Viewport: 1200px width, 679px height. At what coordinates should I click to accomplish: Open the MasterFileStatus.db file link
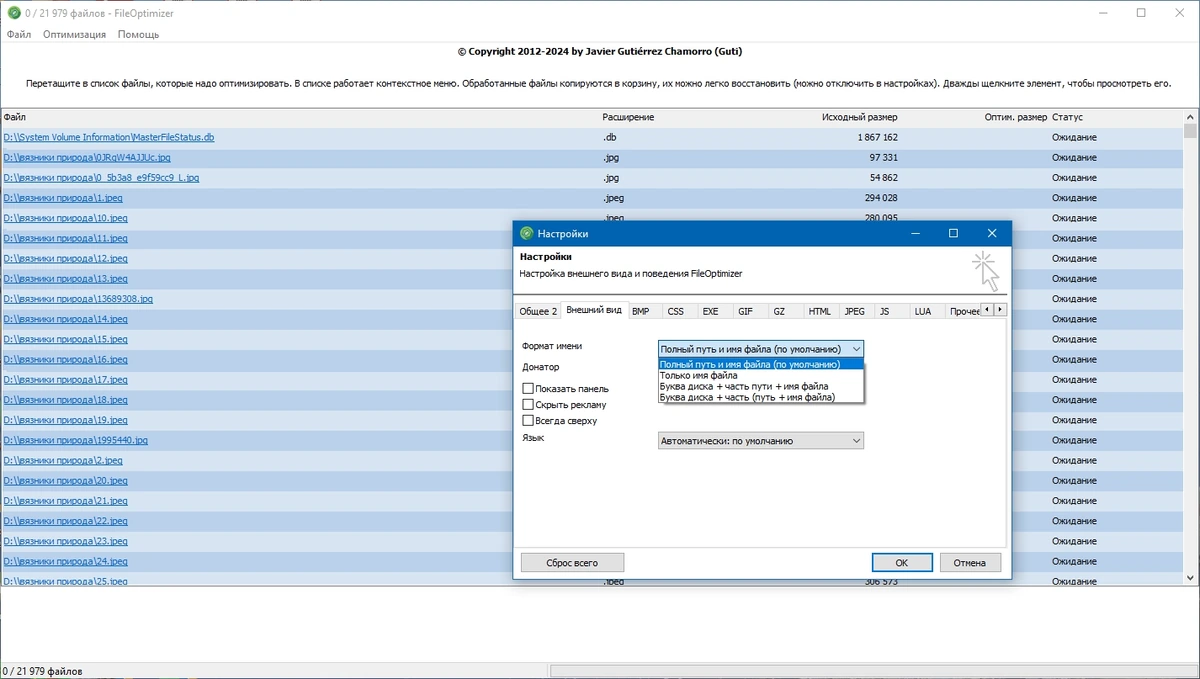(x=109, y=137)
